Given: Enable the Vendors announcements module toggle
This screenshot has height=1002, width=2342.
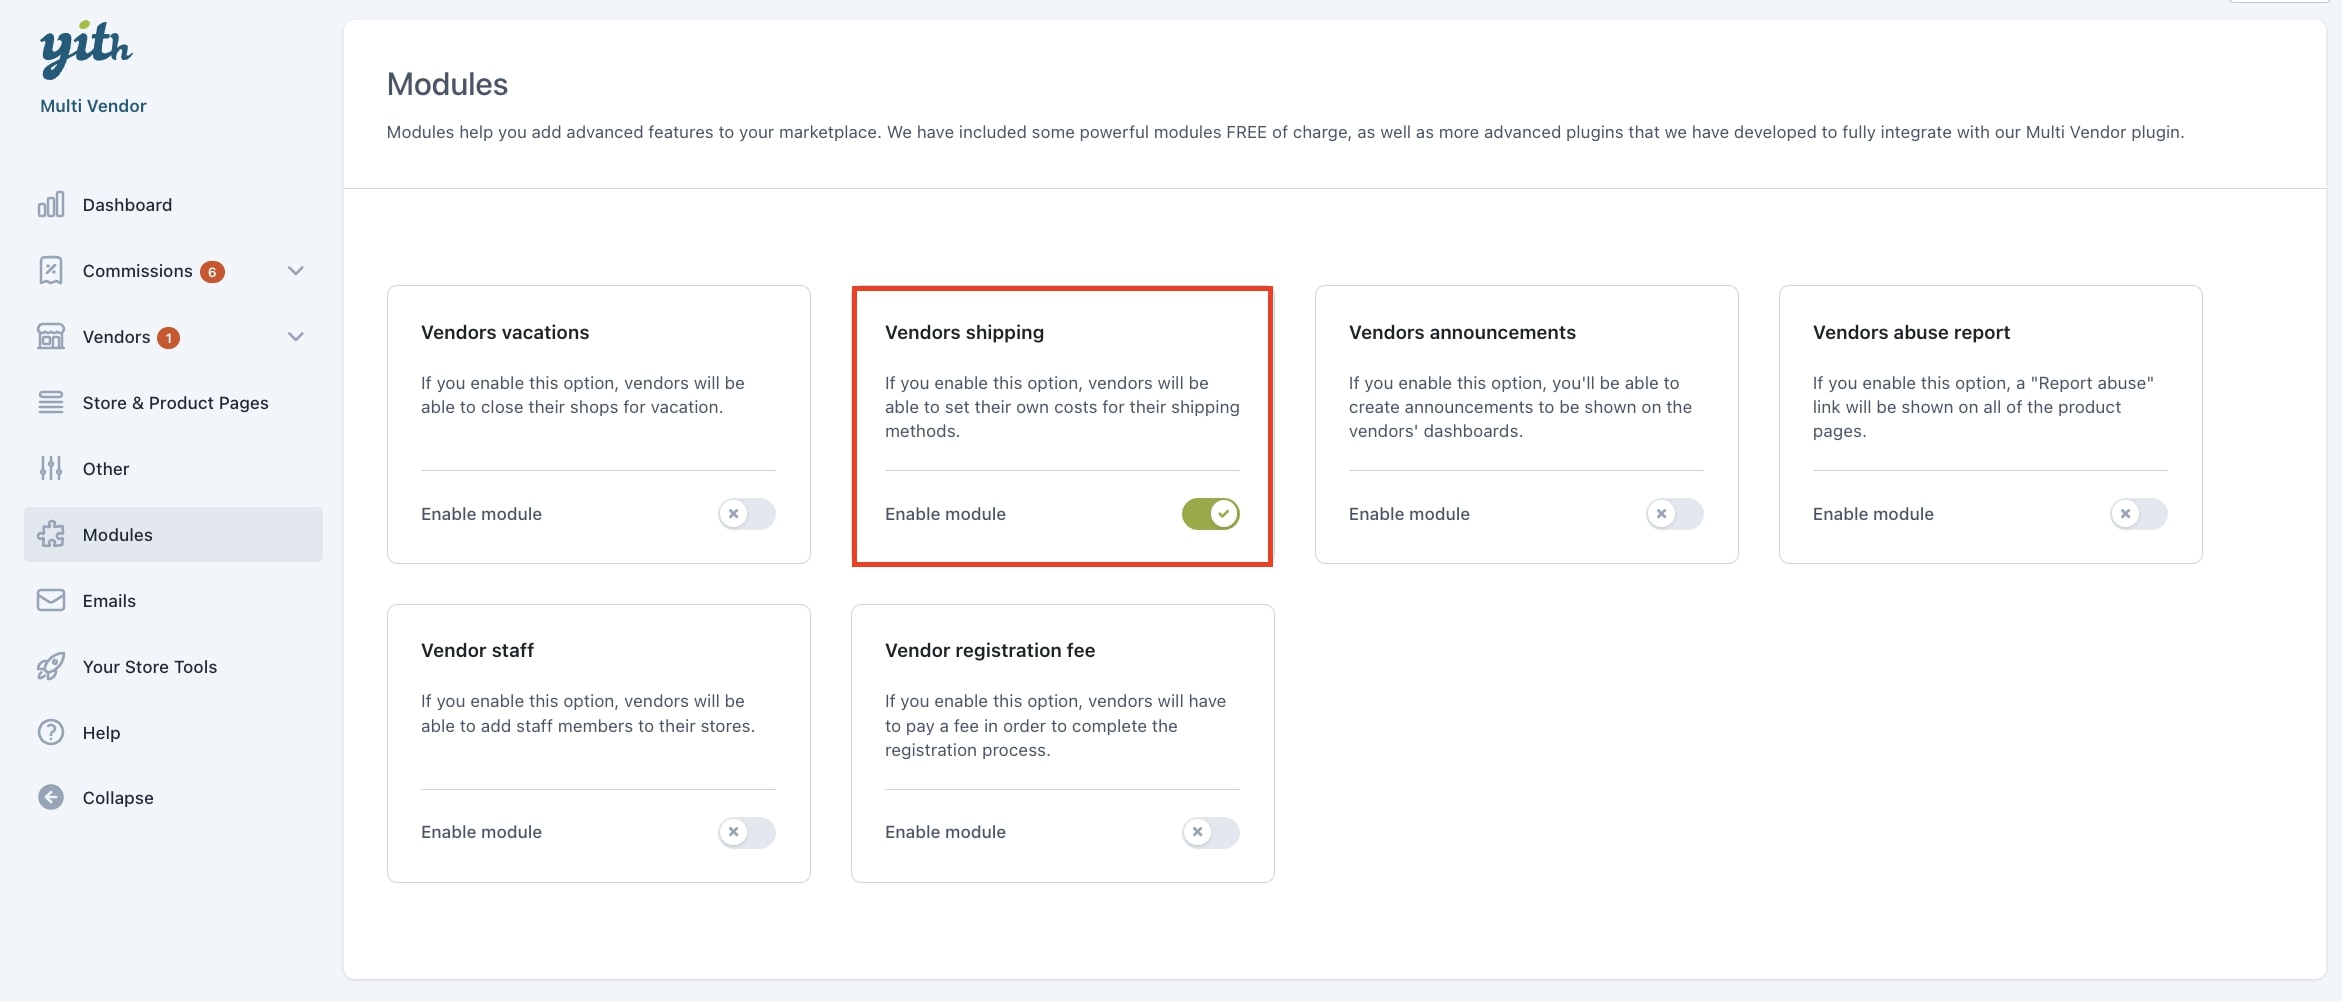Looking at the screenshot, I should 1675,514.
